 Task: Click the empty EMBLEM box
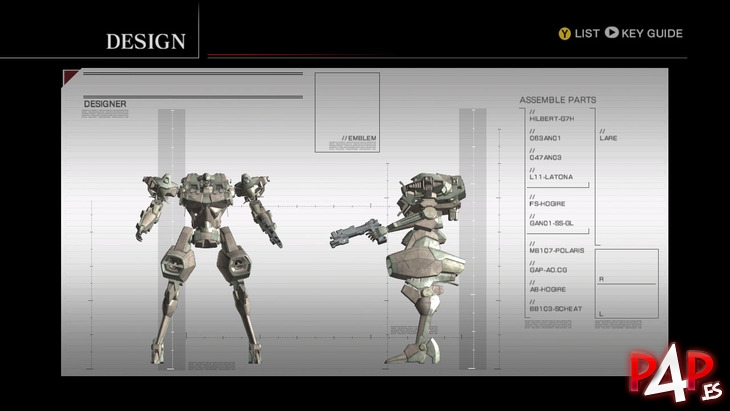pos(347,112)
